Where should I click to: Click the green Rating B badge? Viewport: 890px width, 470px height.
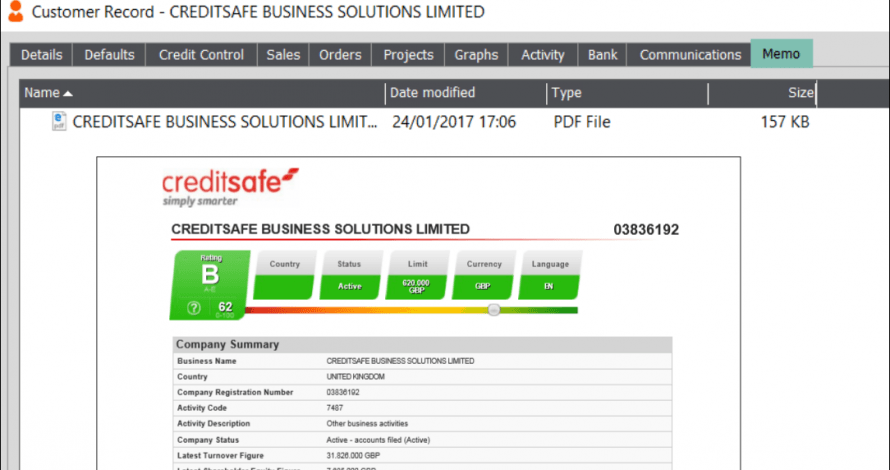point(210,284)
